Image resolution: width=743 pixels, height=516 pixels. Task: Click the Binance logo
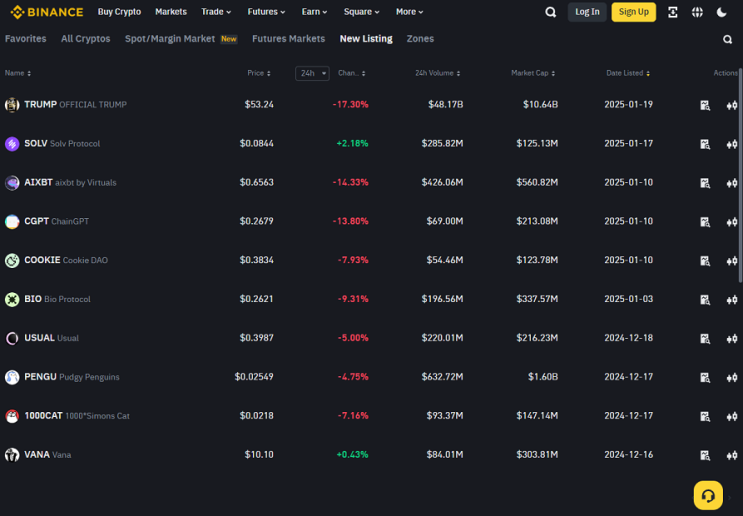(46, 12)
